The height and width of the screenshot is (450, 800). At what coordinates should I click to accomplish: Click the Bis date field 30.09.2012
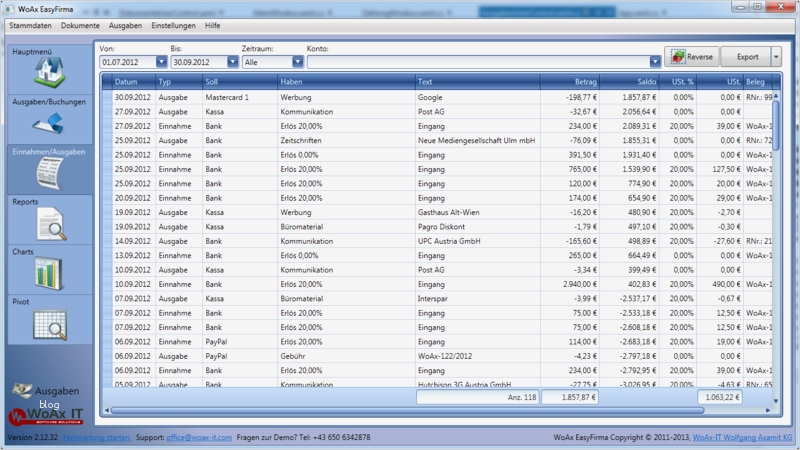point(199,62)
